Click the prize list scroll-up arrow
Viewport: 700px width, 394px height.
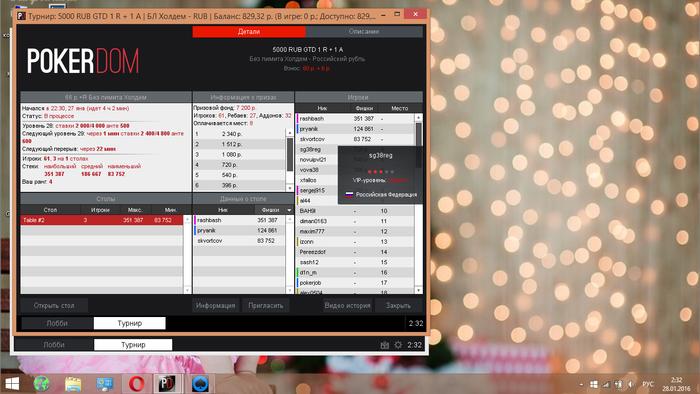pyautogui.click(x=290, y=133)
